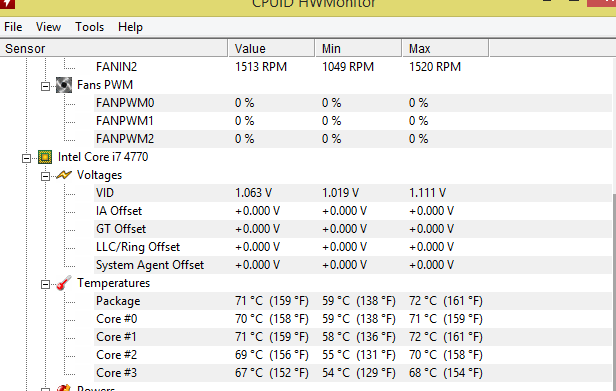Image resolution: width=616 pixels, height=391 pixels.
Task: Open the File menu
Action: tap(13, 27)
